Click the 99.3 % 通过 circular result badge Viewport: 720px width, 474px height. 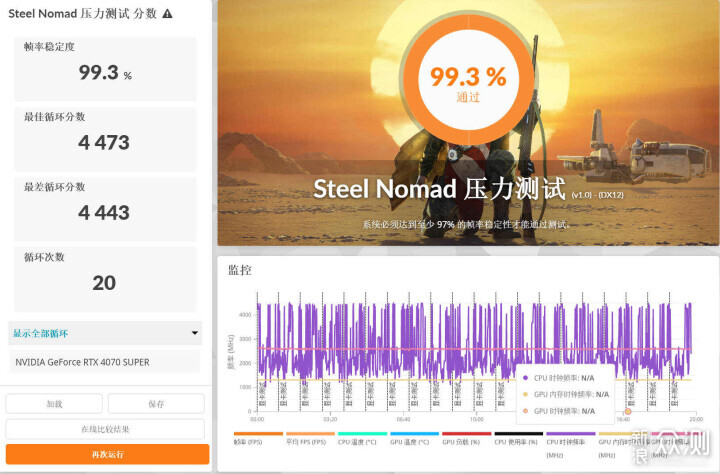click(468, 79)
